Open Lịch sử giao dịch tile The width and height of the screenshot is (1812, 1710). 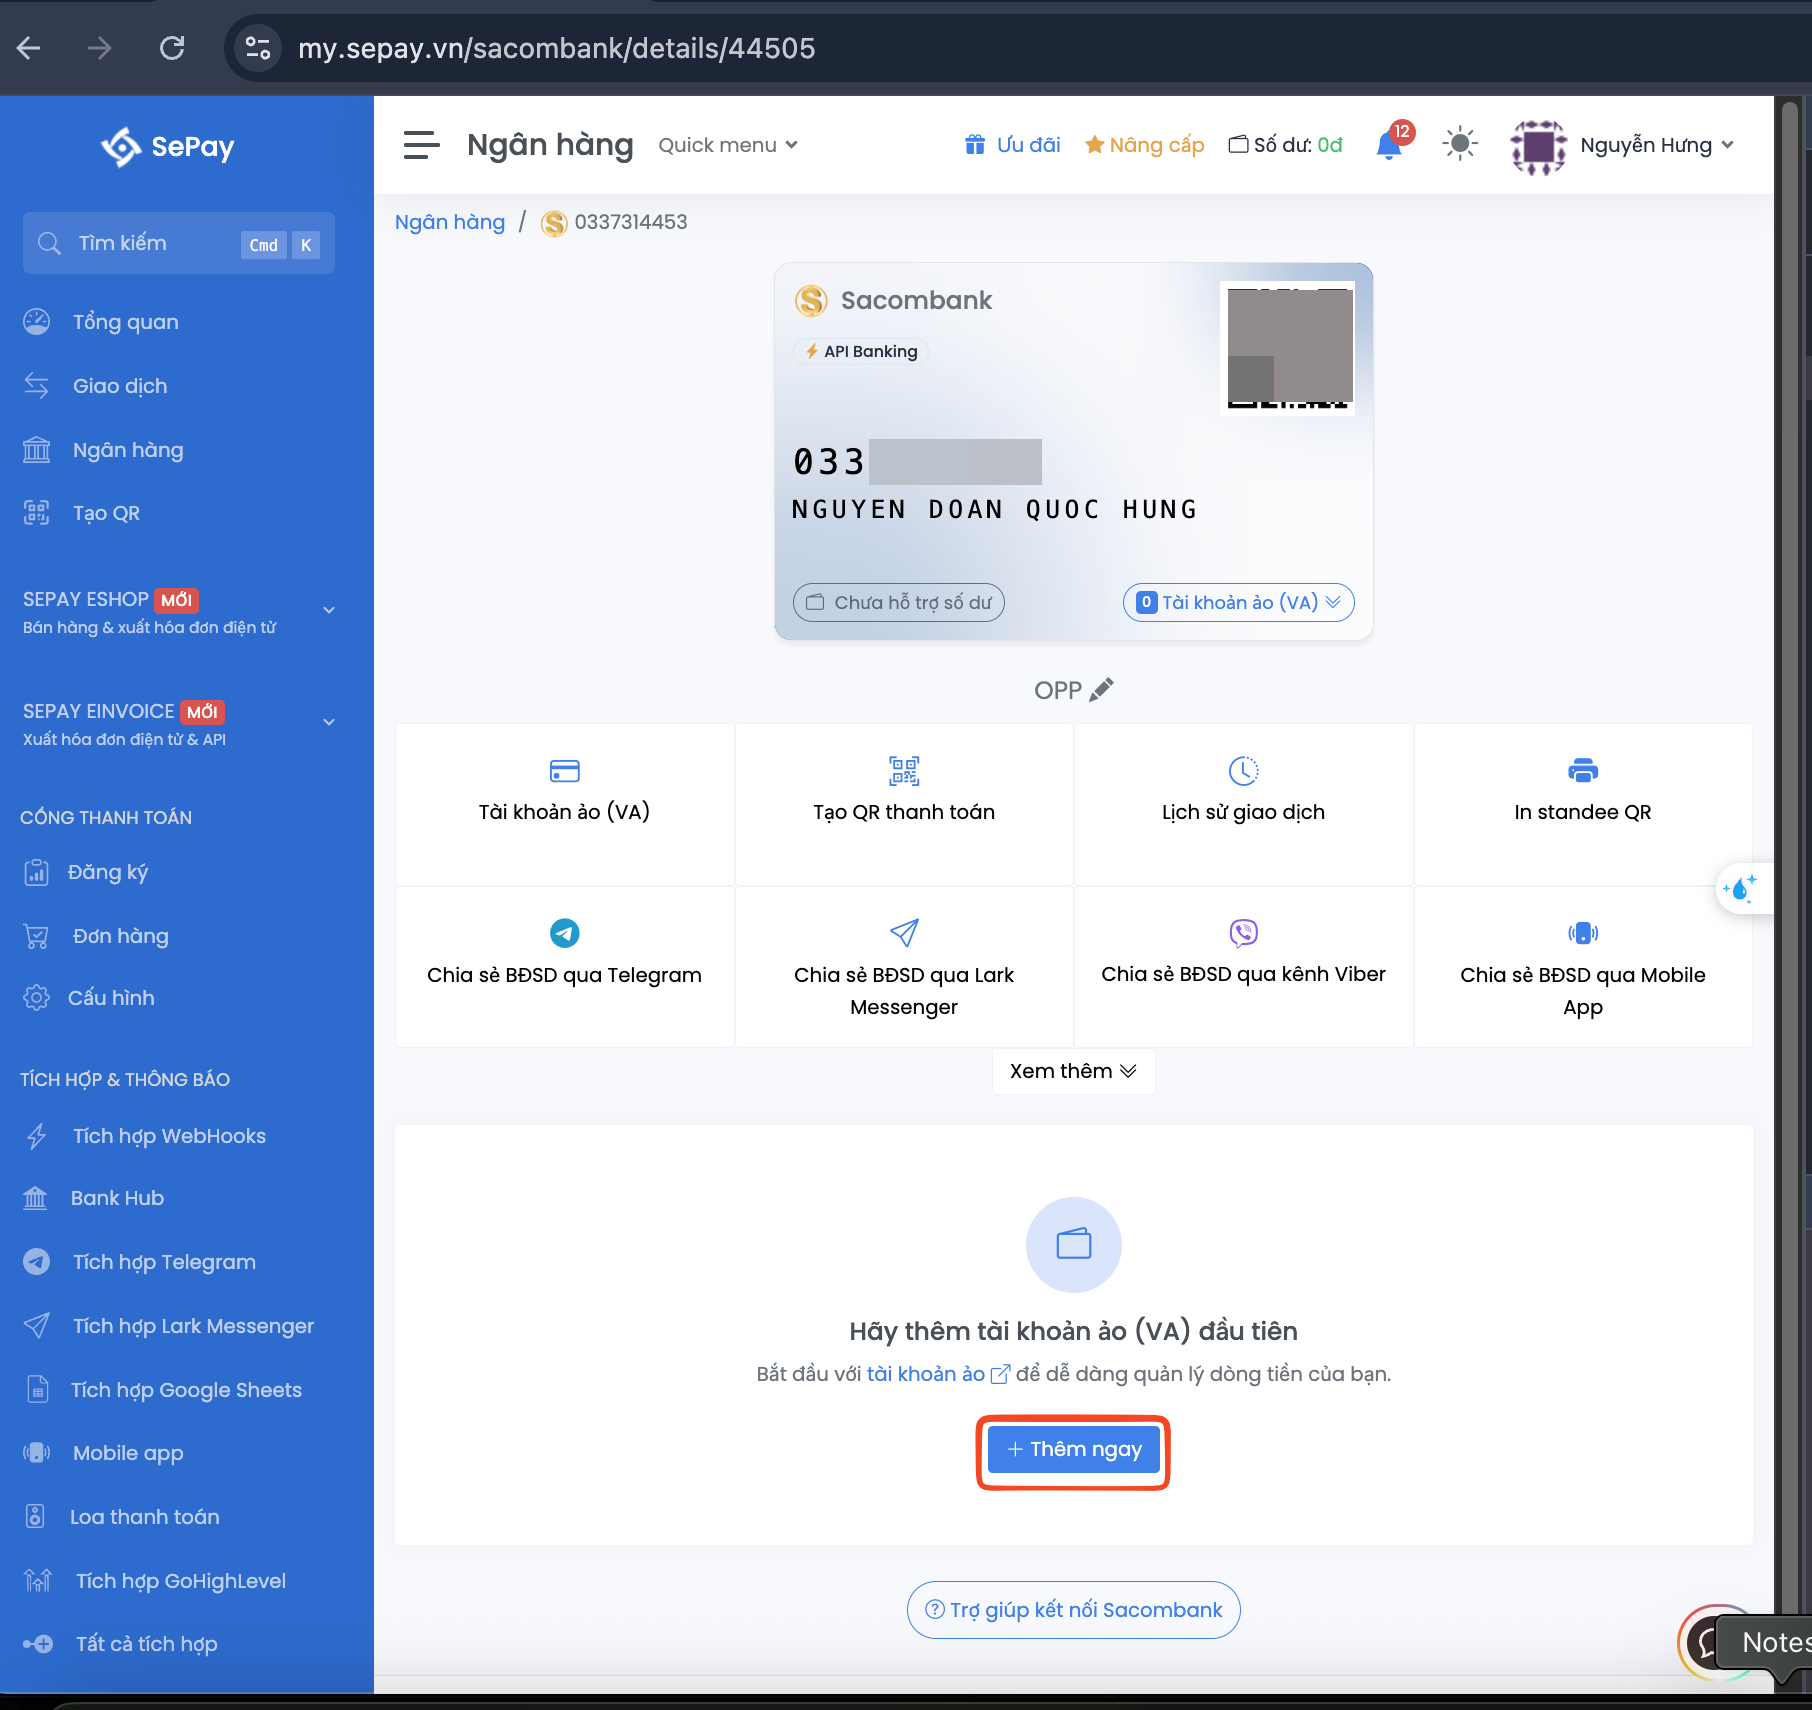coord(1243,790)
